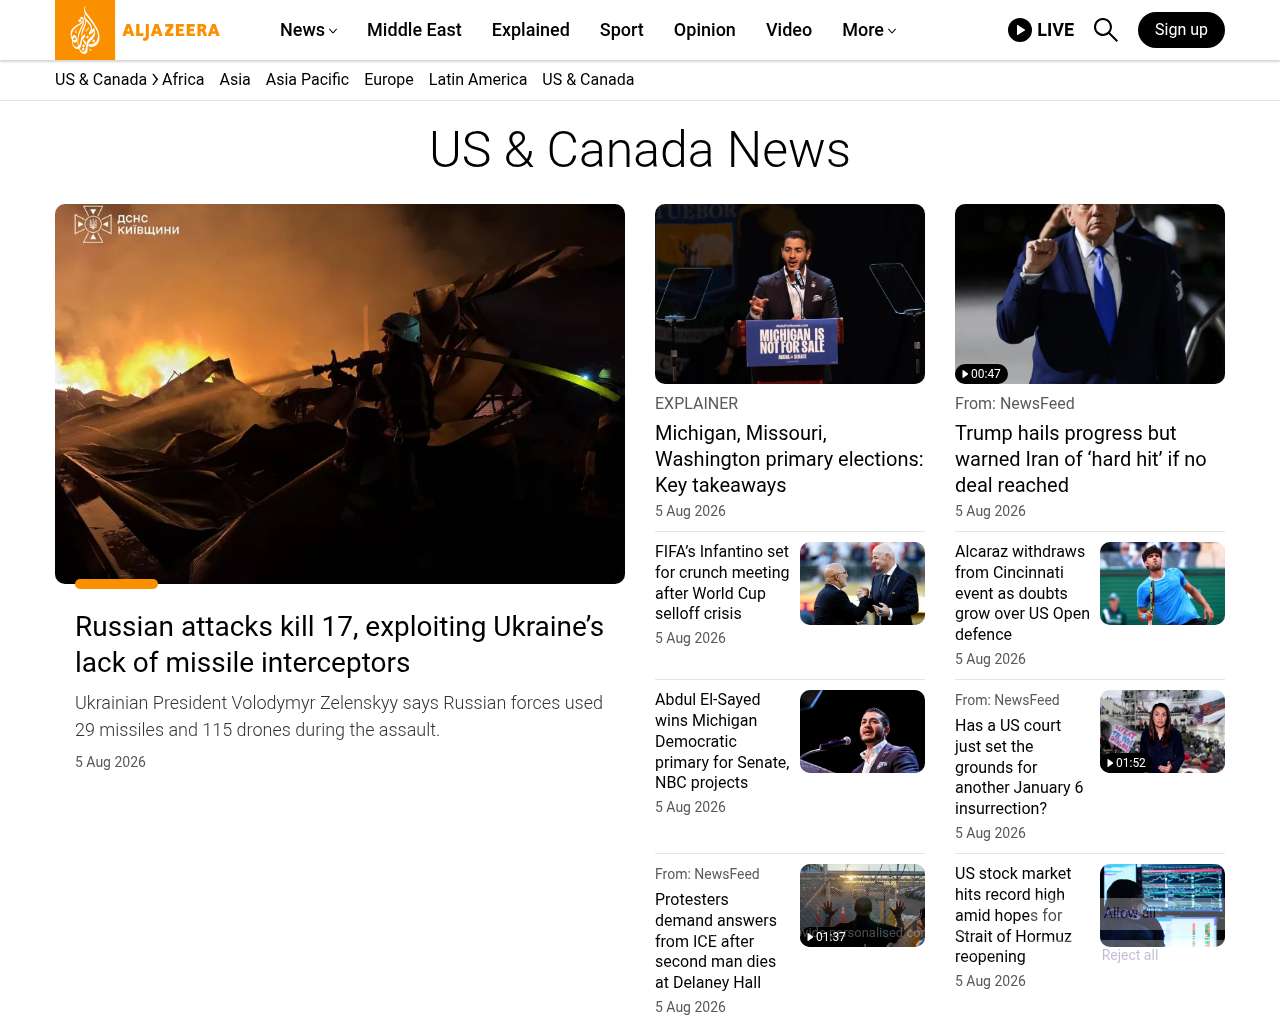Click the Al Jazeera logo
This screenshot has width=1280, height=1024.
pos(138,30)
